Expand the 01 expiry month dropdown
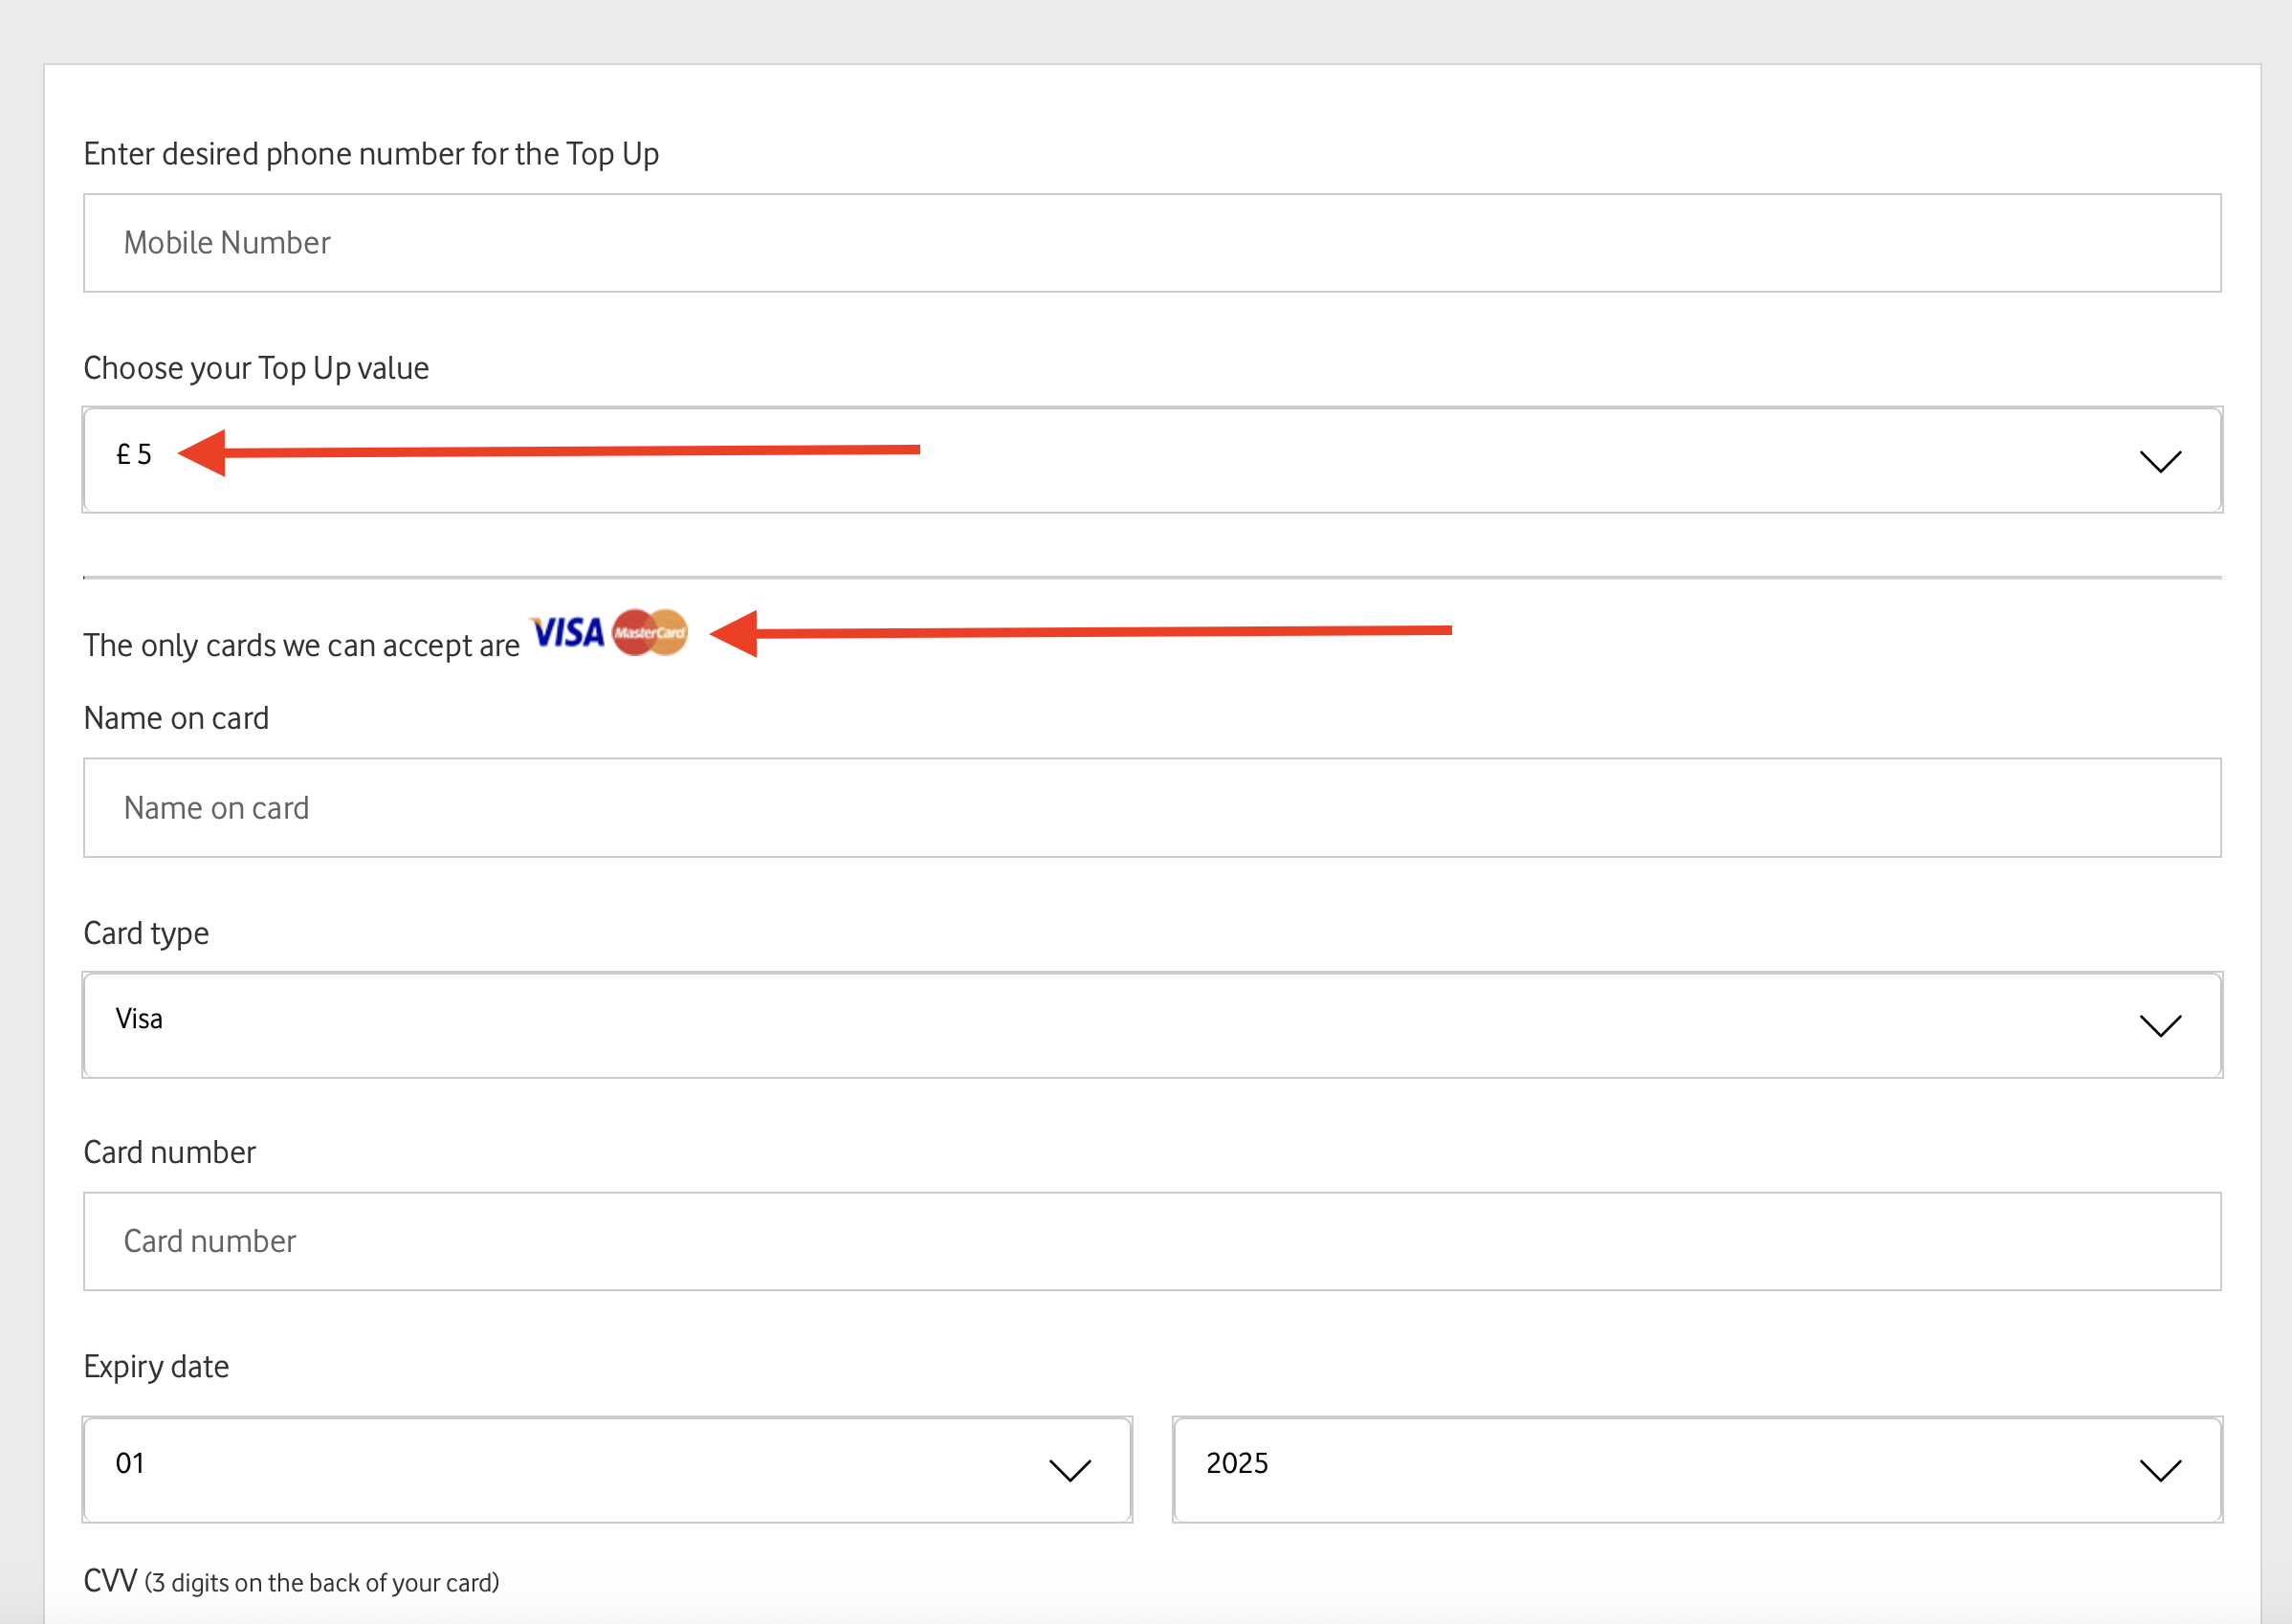Image resolution: width=2292 pixels, height=1624 pixels. 606,1469
